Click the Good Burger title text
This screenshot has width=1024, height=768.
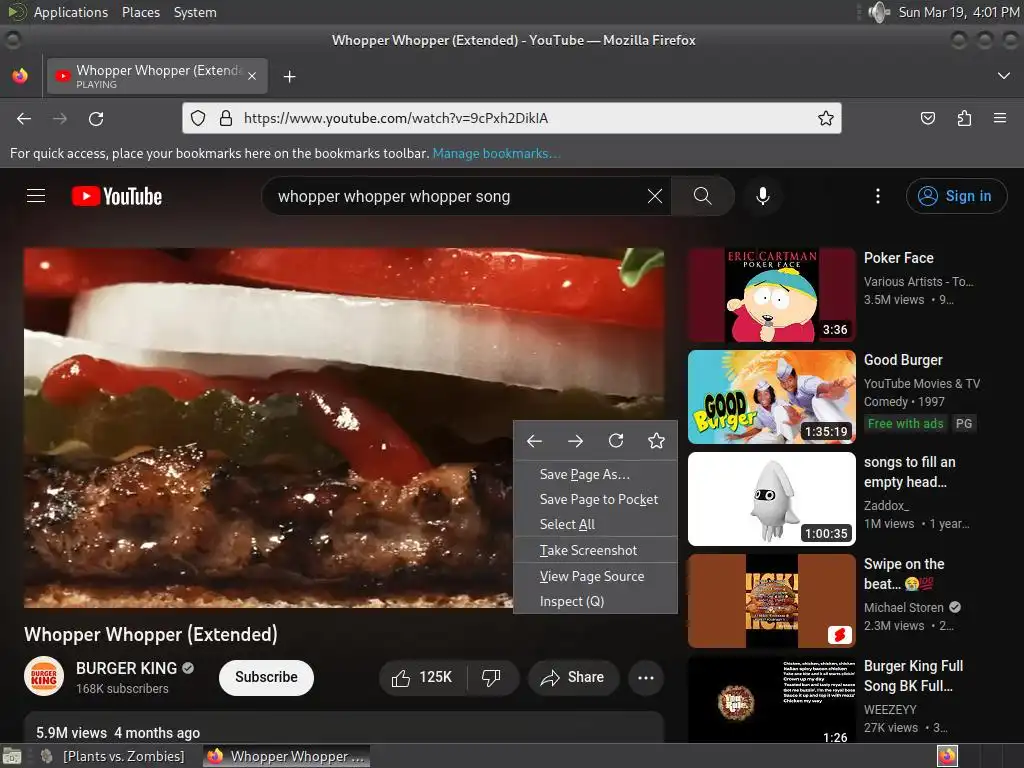click(903, 360)
